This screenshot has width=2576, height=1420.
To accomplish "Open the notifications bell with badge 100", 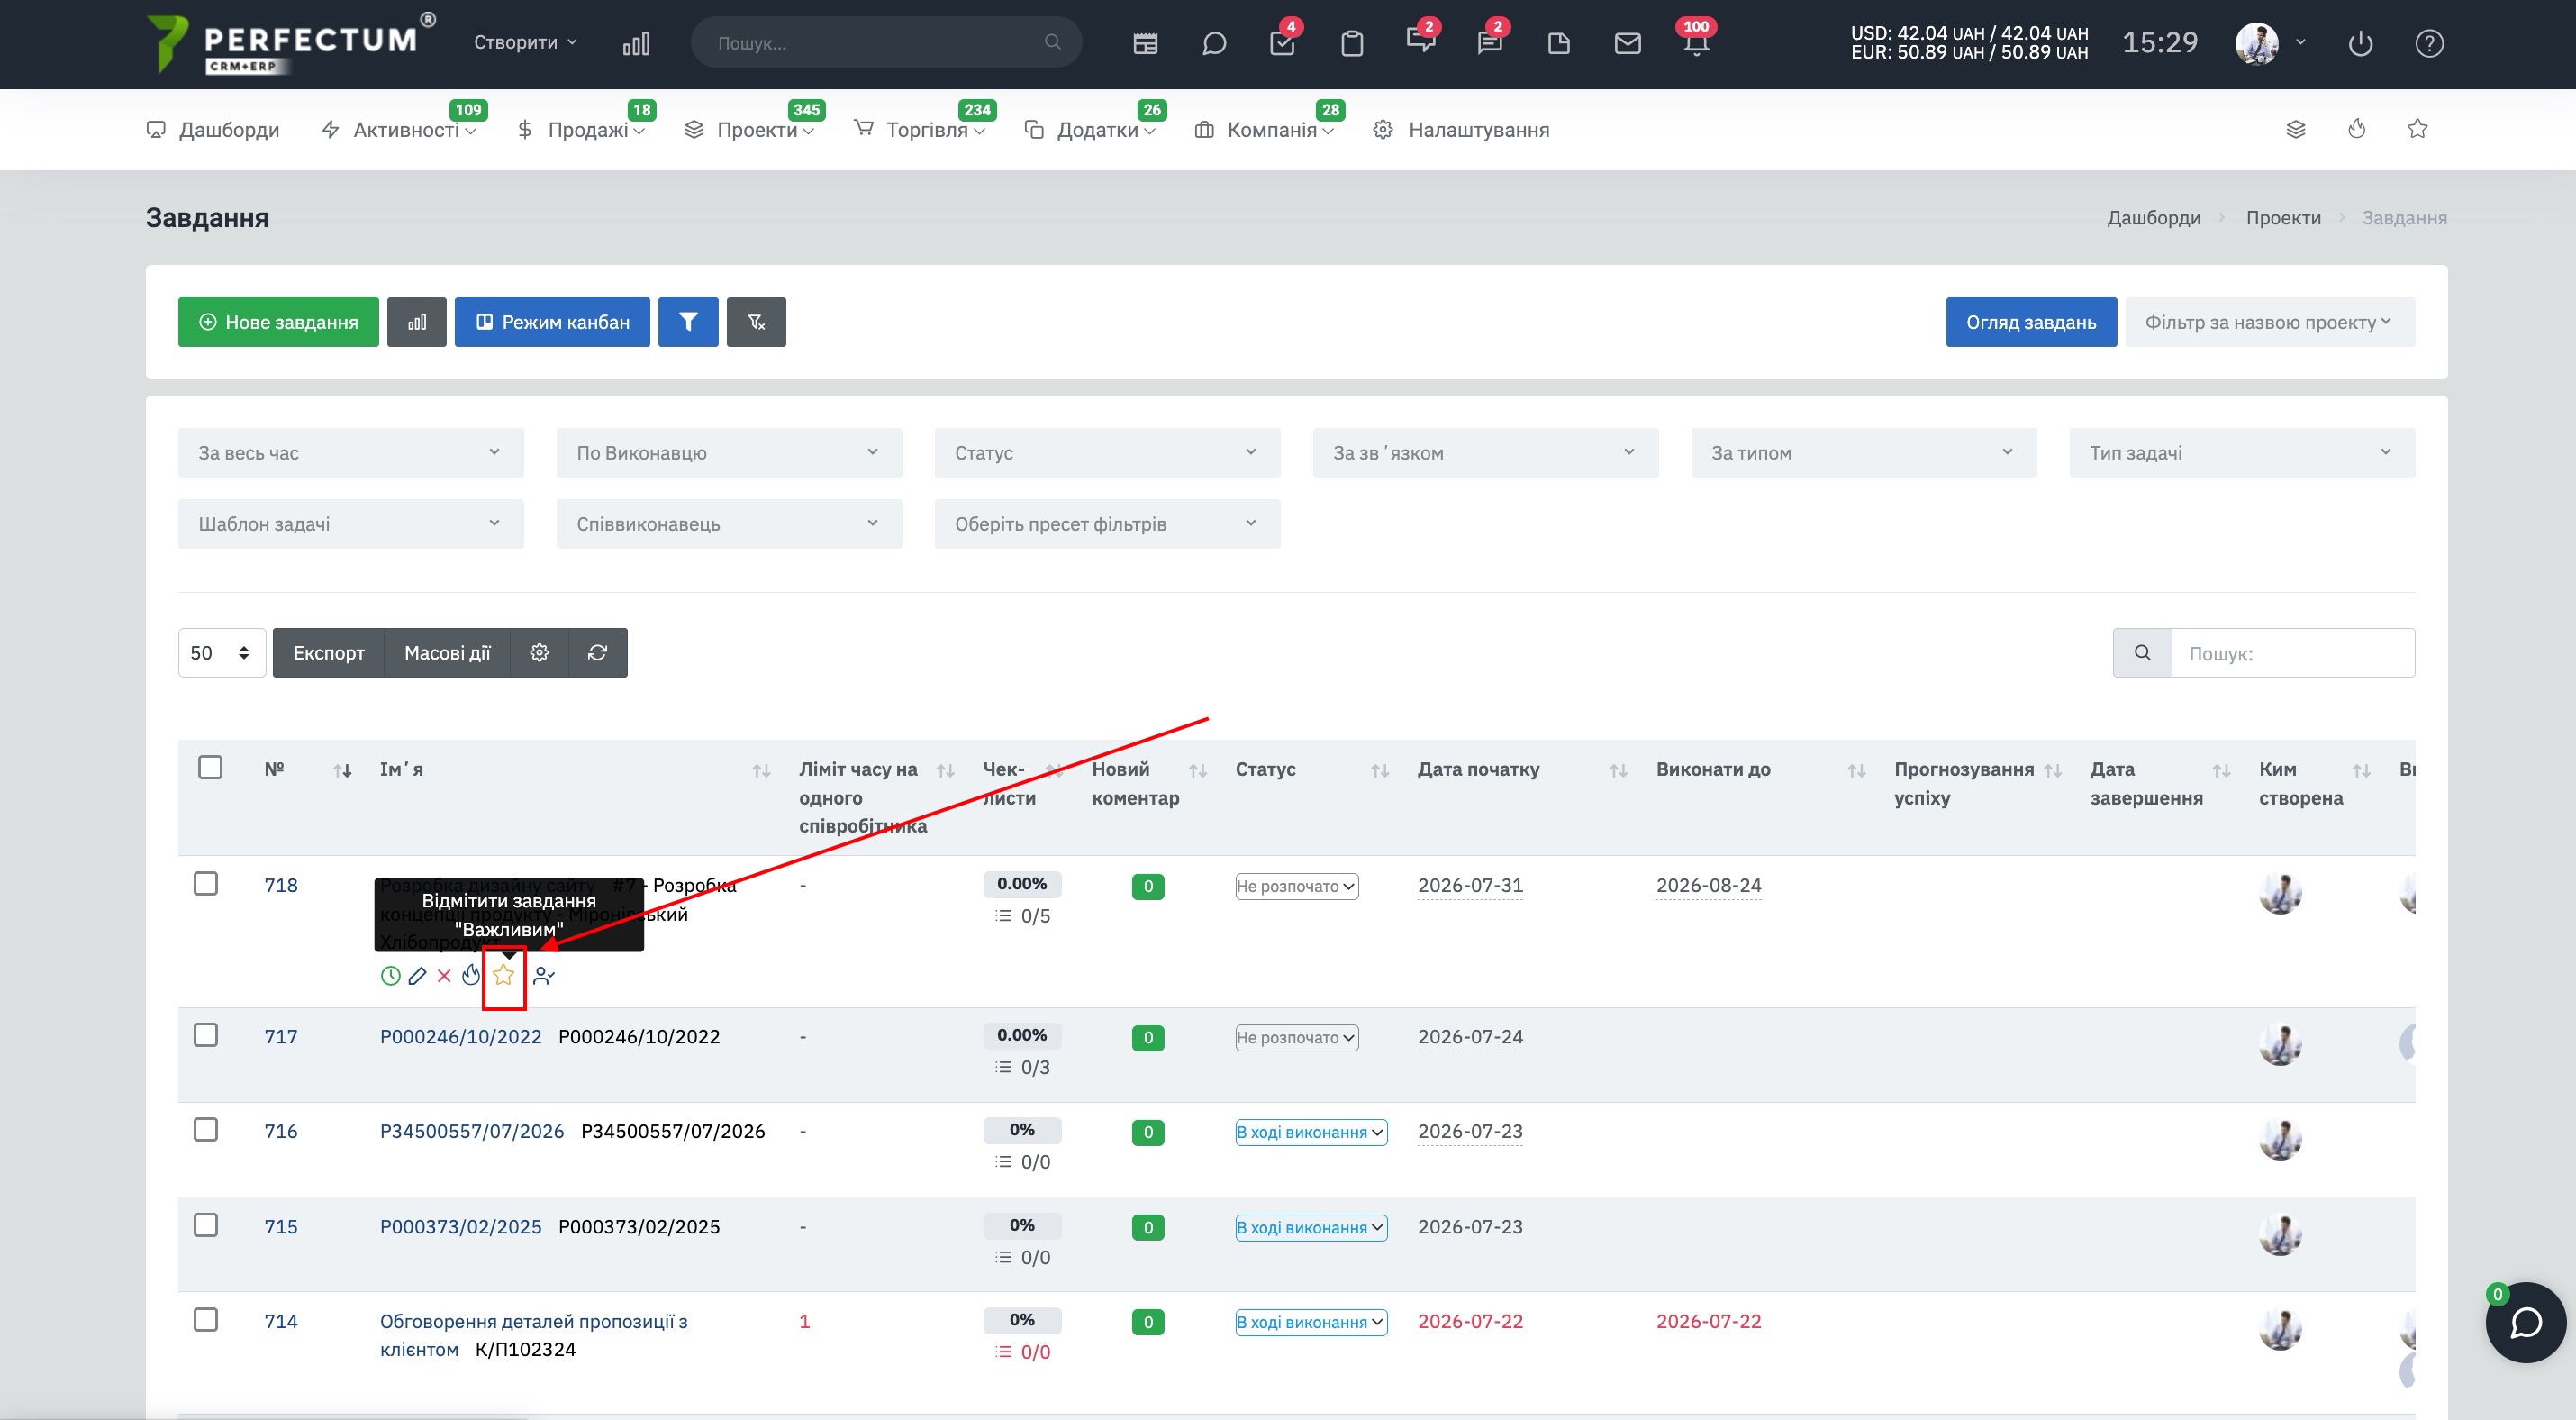I will (1696, 43).
